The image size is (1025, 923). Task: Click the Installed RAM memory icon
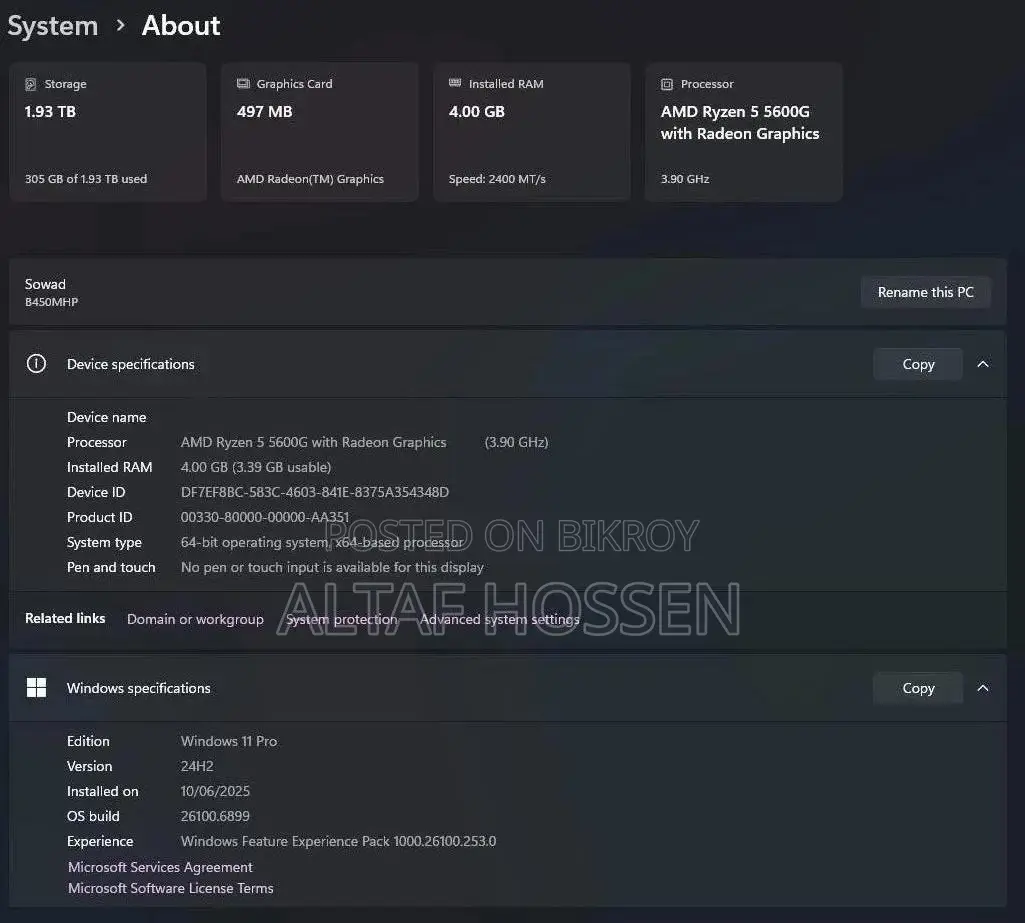[455, 82]
